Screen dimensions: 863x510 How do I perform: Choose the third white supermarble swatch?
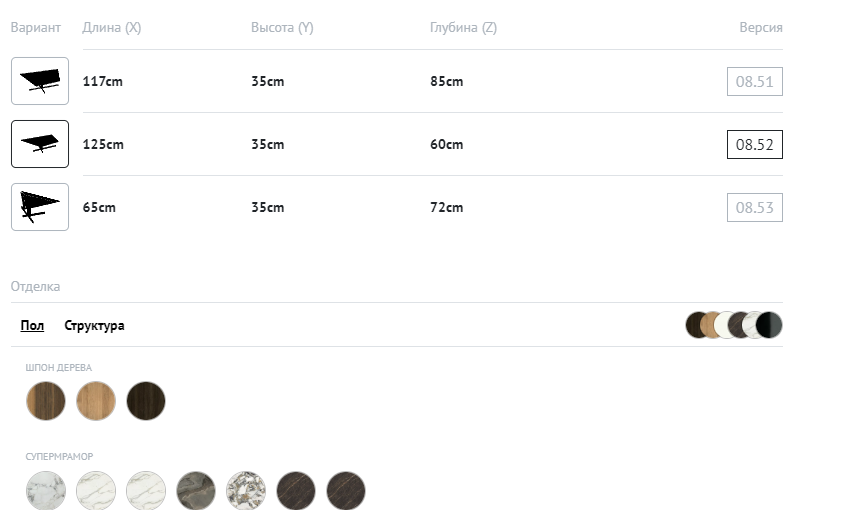(146, 491)
